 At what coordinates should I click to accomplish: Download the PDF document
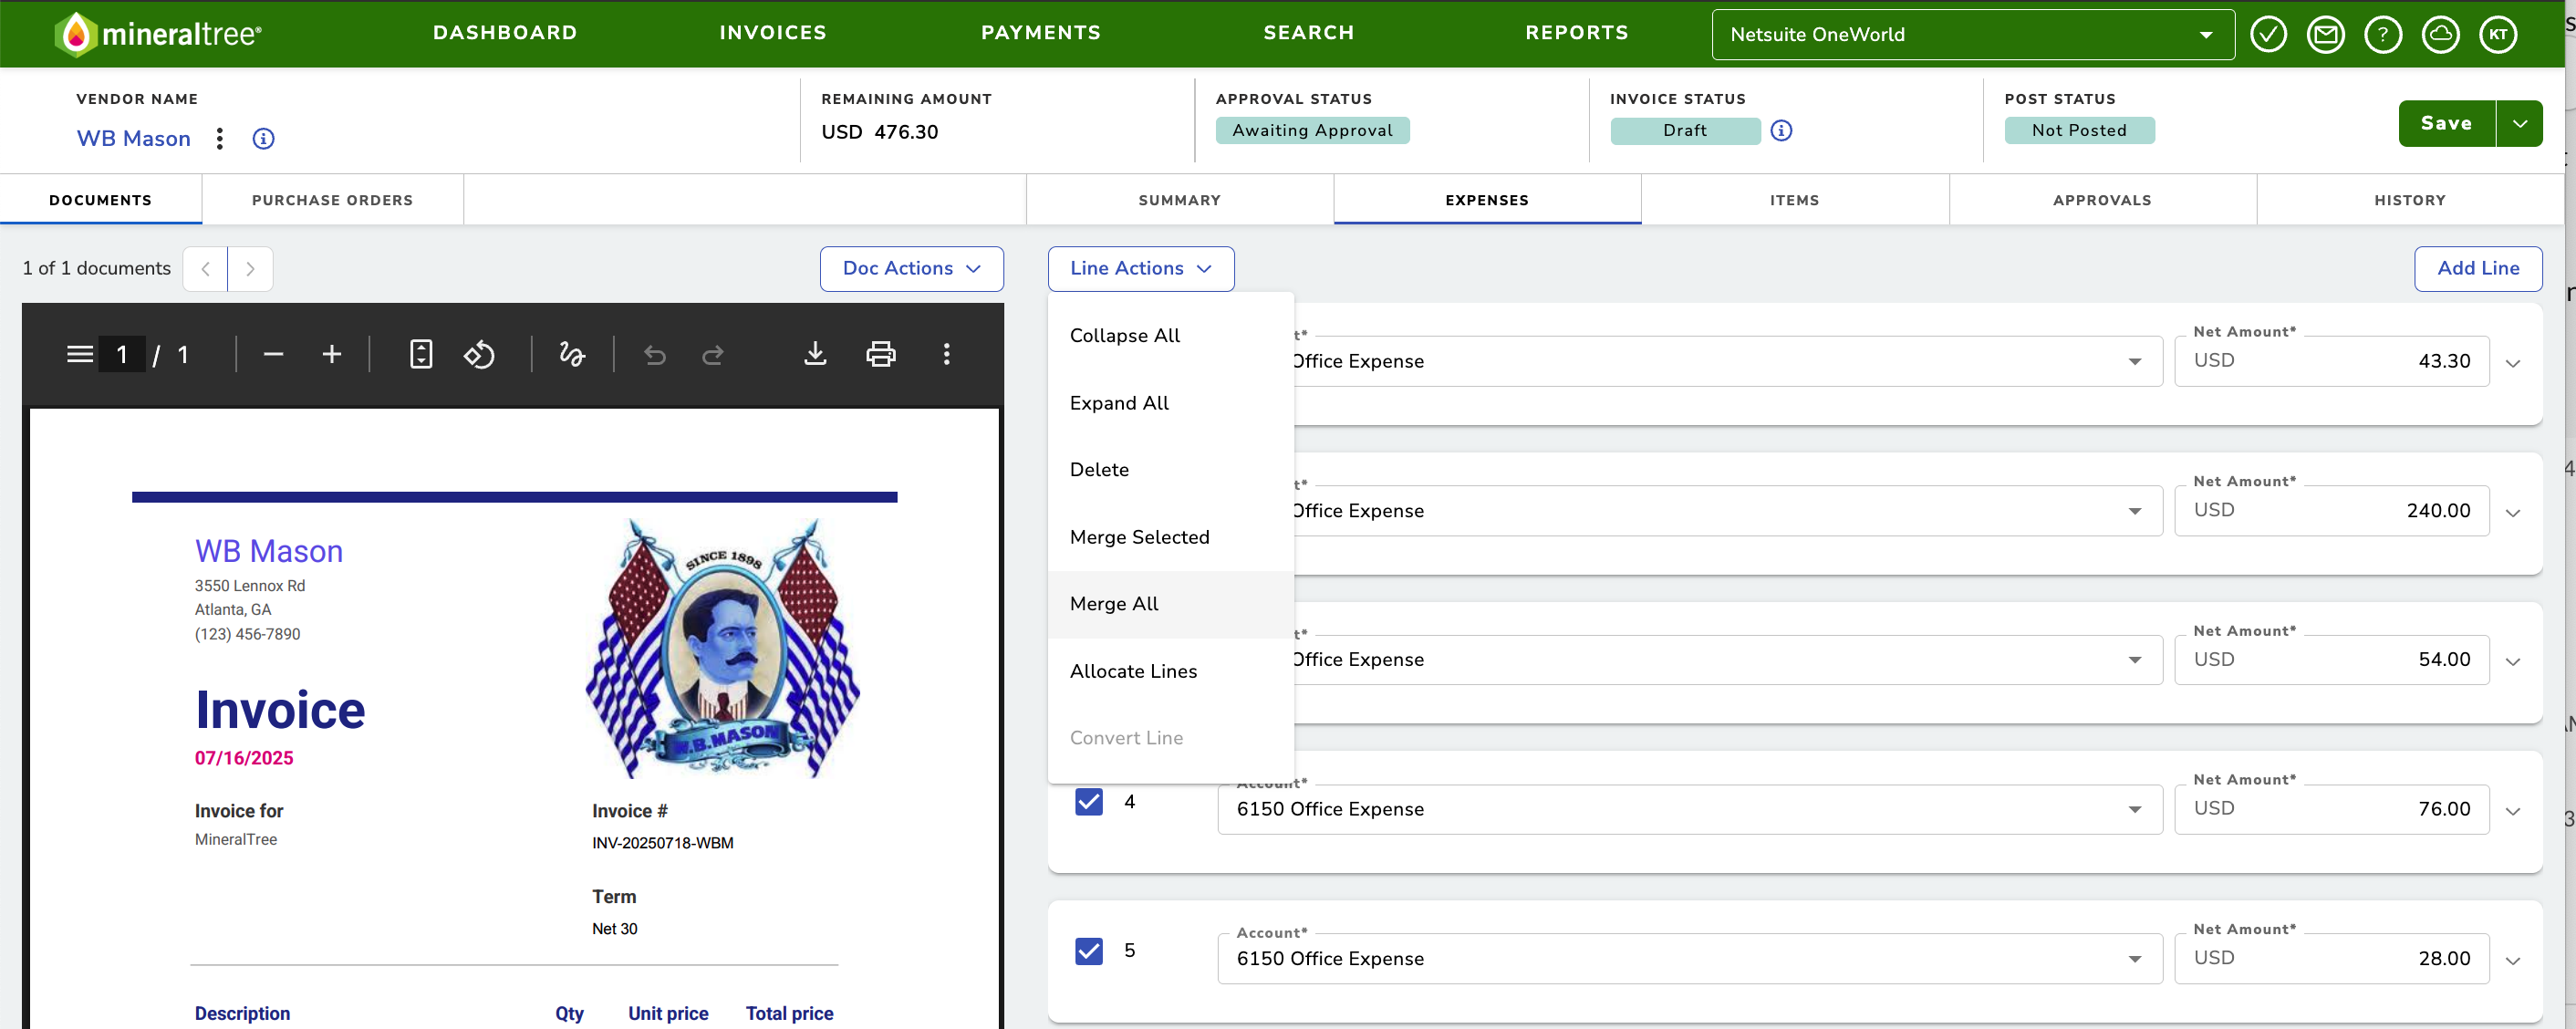pyautogui.click(x=815, y=354)
